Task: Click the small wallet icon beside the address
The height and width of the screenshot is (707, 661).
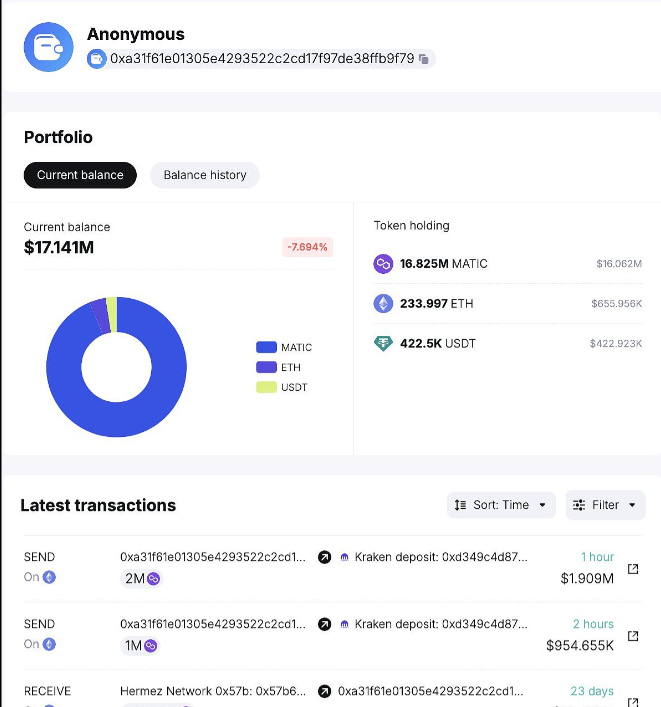Action: pyautogui.click(x=96, y=59)
